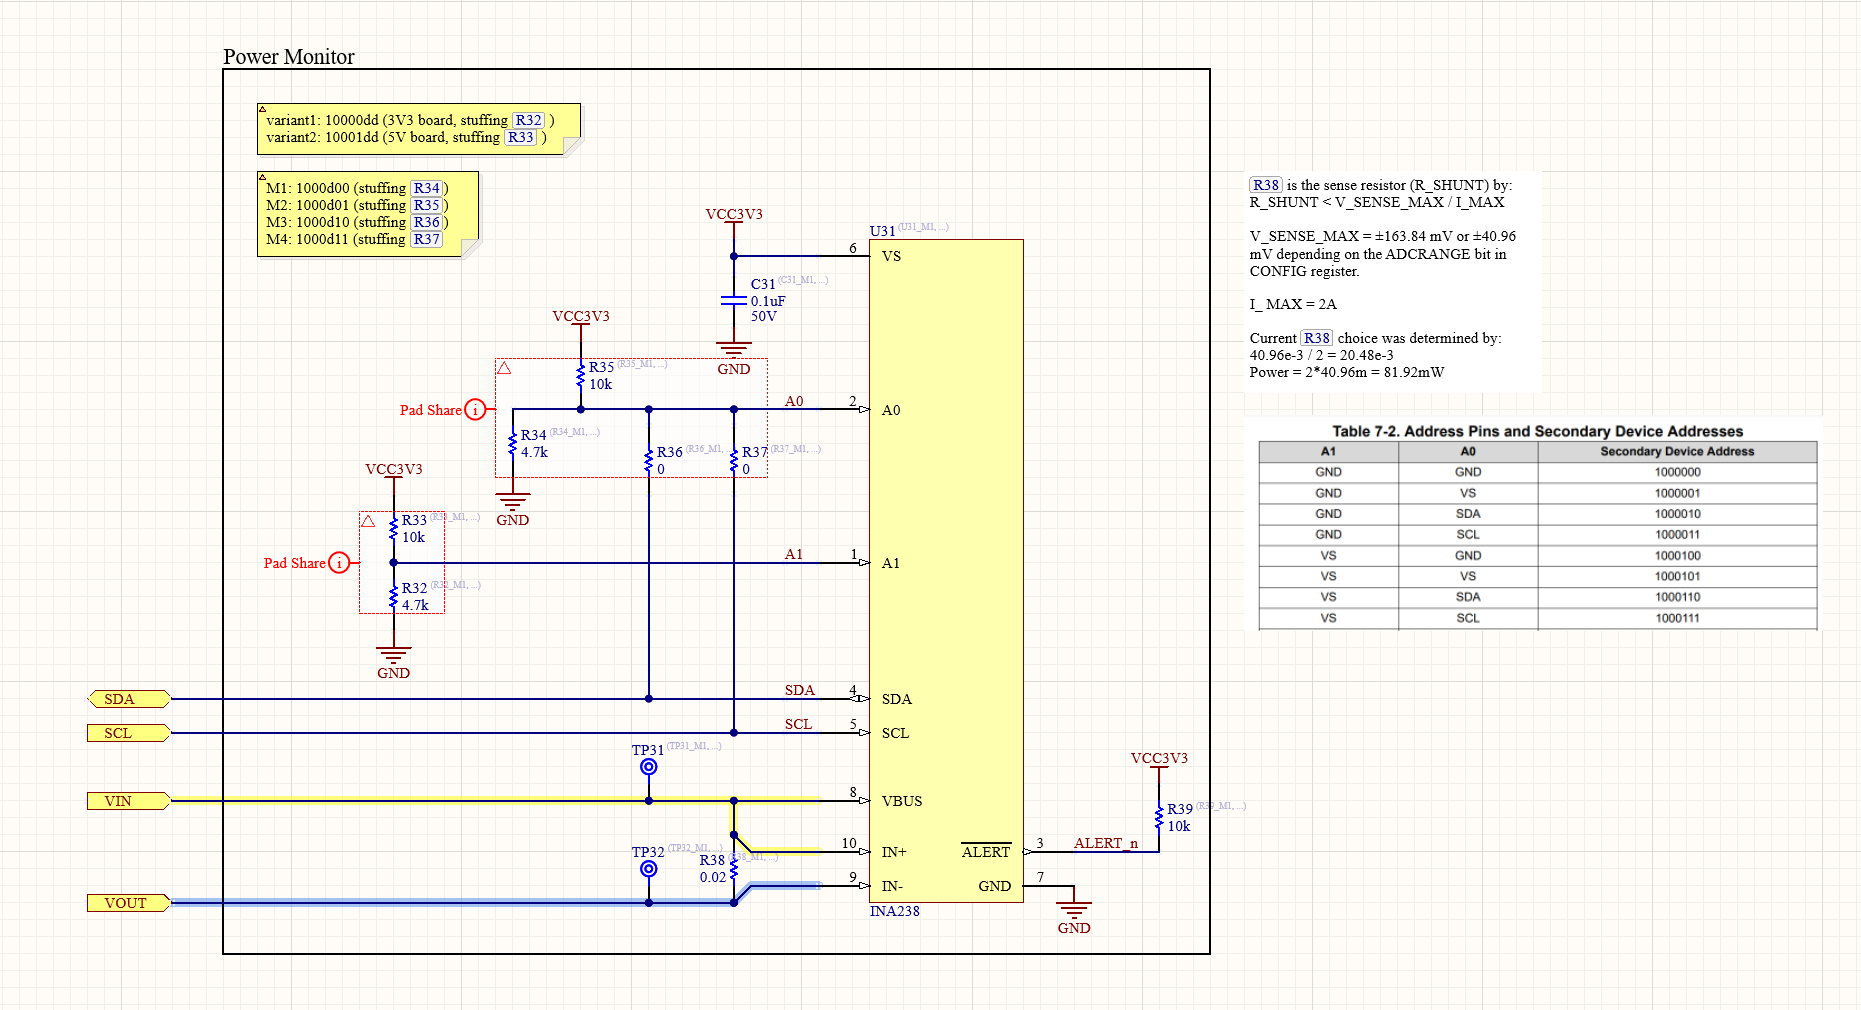This screenshot has width=1861, height=1010.
Task: Select the Pad Share info icon near R33
Action: 340,563
